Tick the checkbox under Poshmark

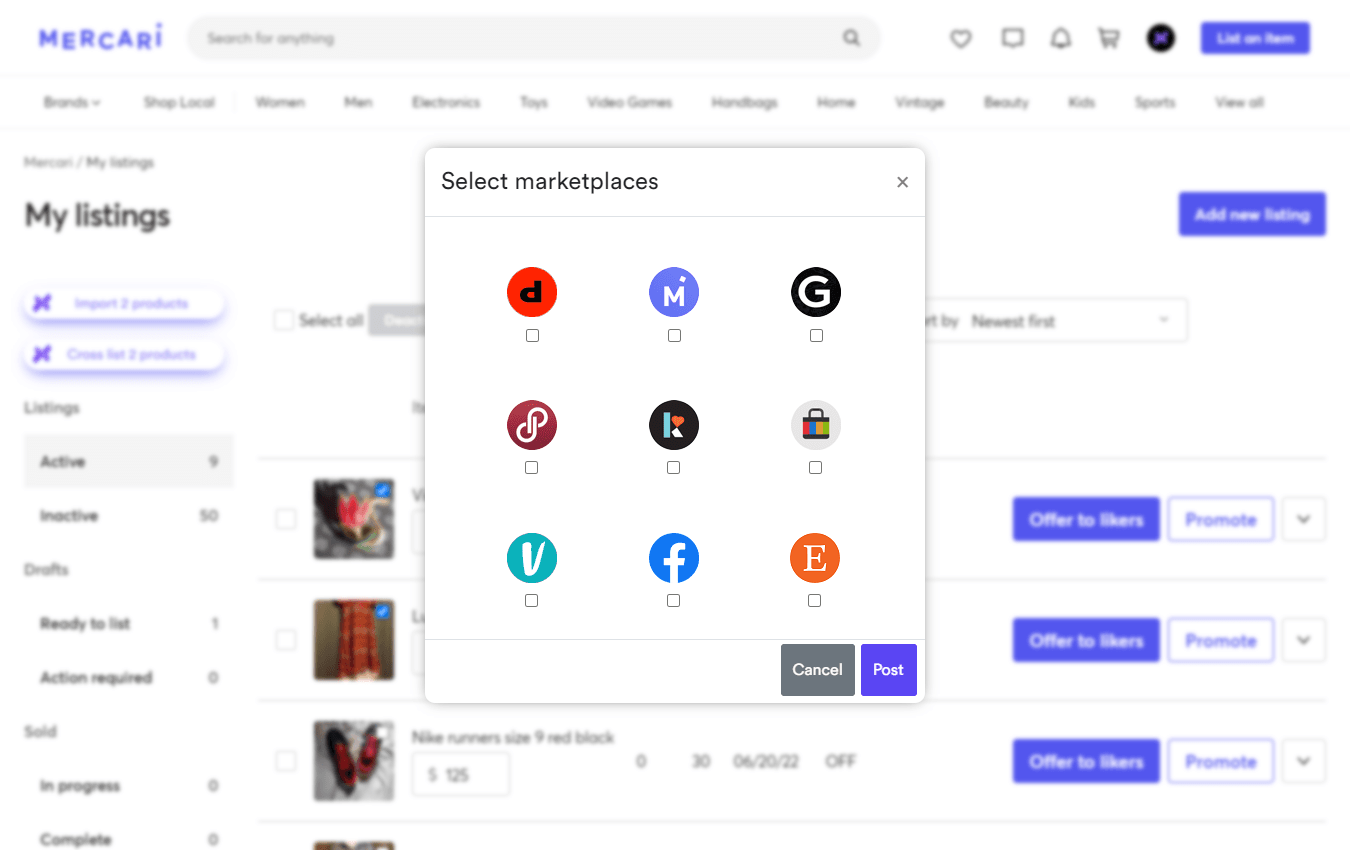(x=531, y=468)
